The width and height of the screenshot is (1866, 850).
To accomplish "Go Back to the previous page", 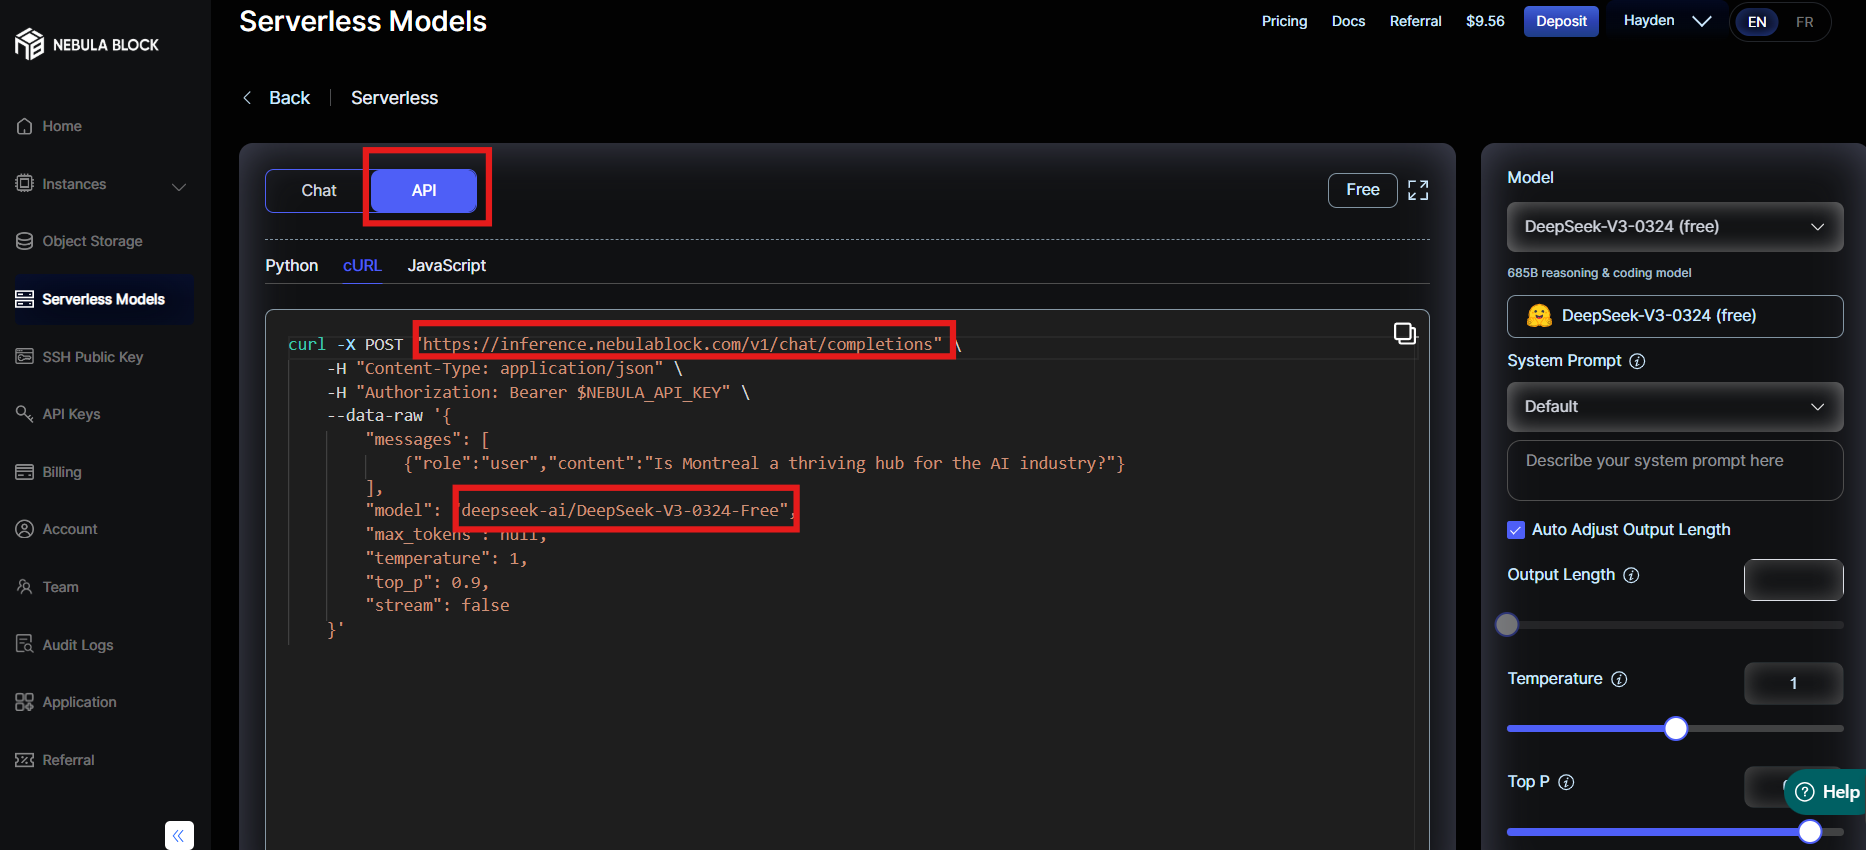I will [x=277, y=98].
